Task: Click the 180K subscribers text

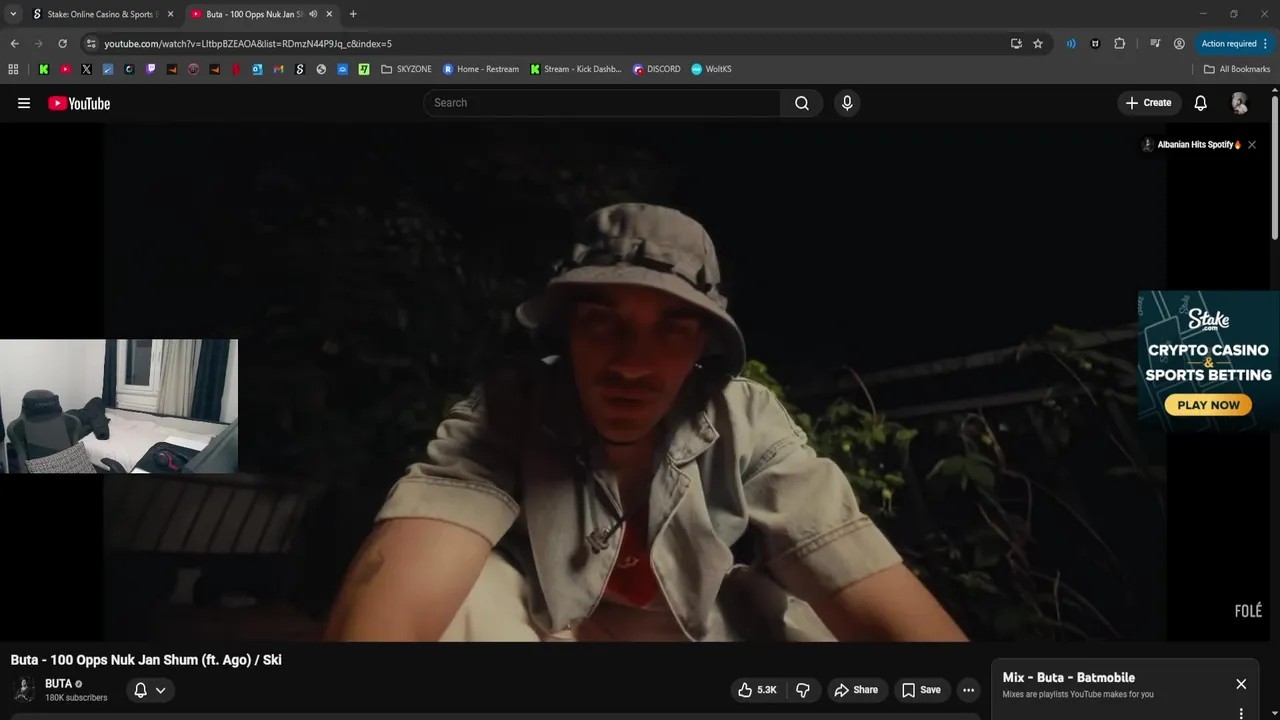Action: tap(76, 698)
